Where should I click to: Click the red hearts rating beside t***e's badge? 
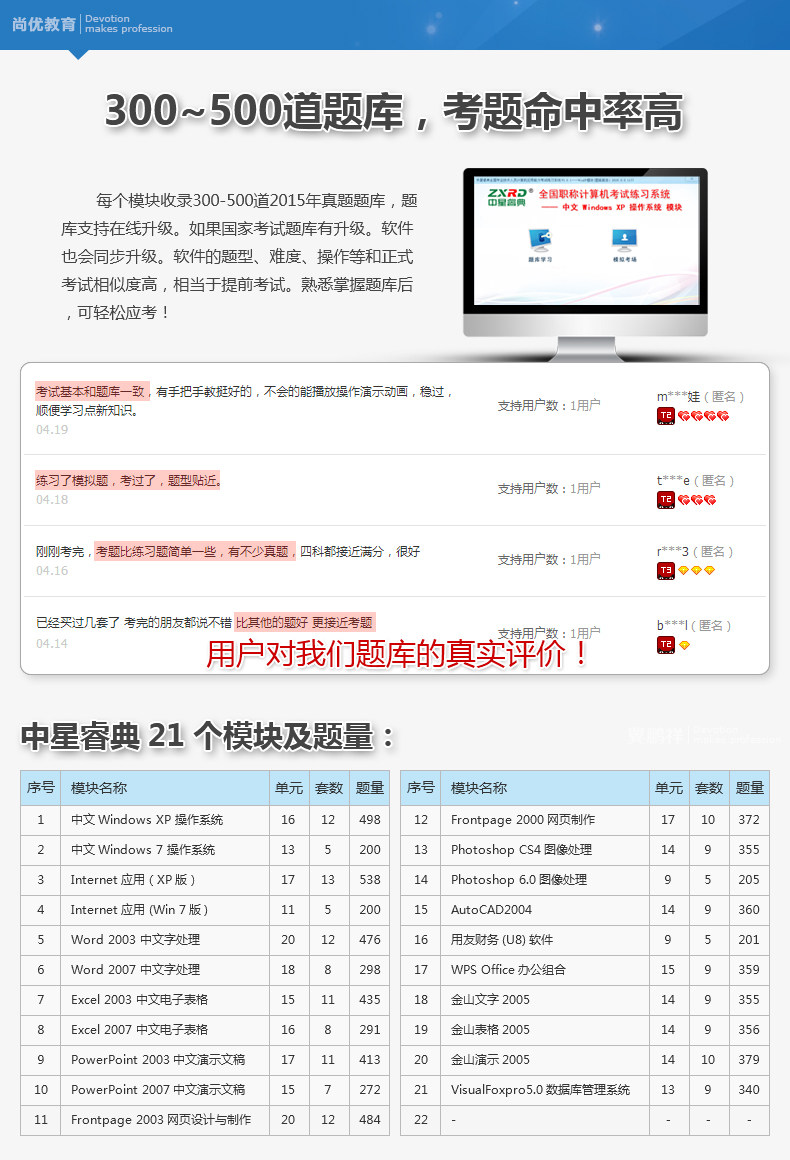pos(697,500)
